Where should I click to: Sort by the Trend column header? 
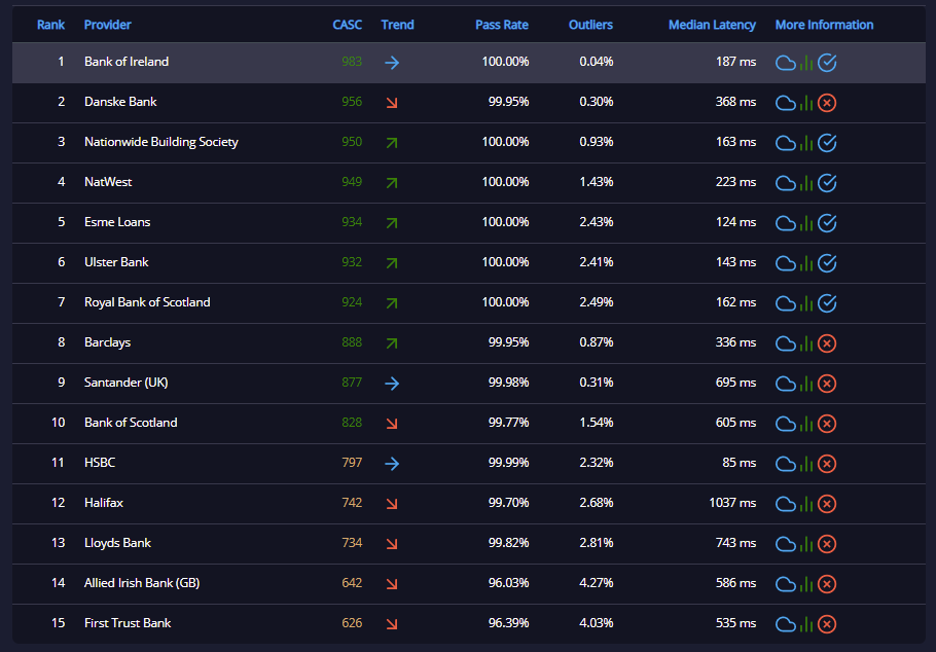(x=398, y=24)
